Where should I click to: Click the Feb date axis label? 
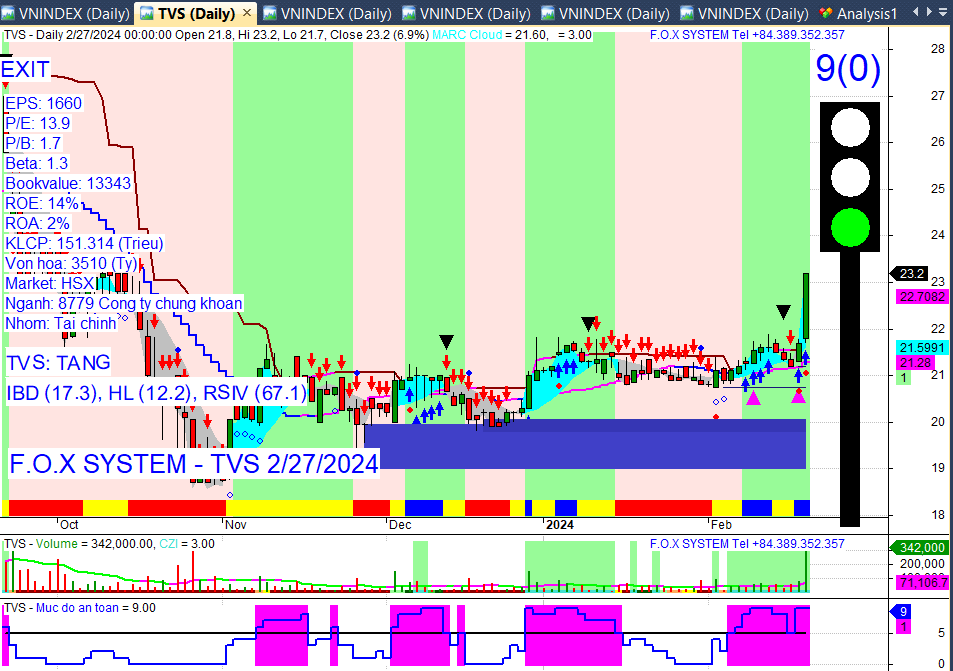click(721, 525)
